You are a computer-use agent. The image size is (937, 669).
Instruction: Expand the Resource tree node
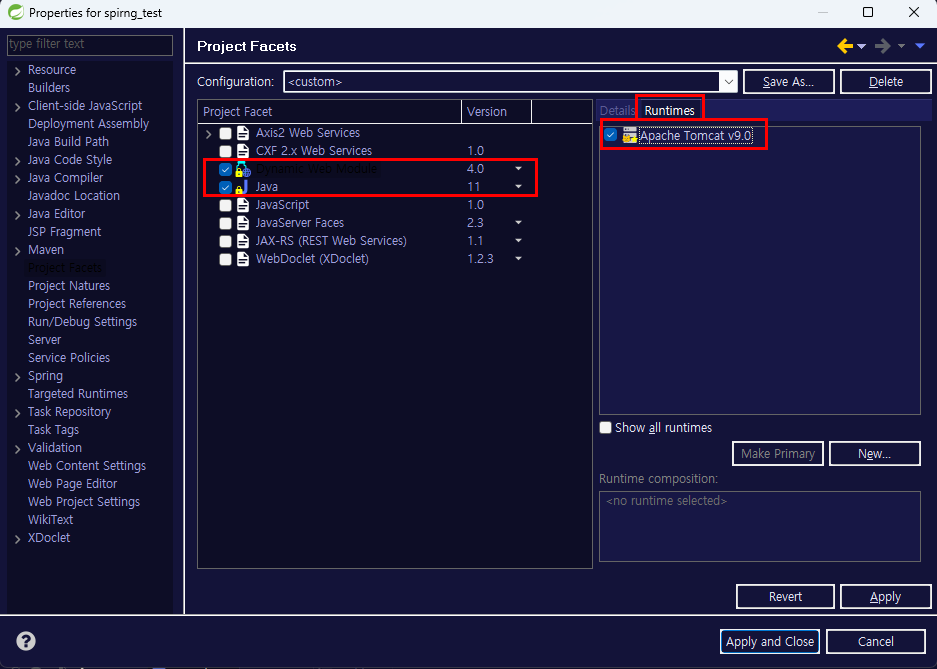[17, 71]
